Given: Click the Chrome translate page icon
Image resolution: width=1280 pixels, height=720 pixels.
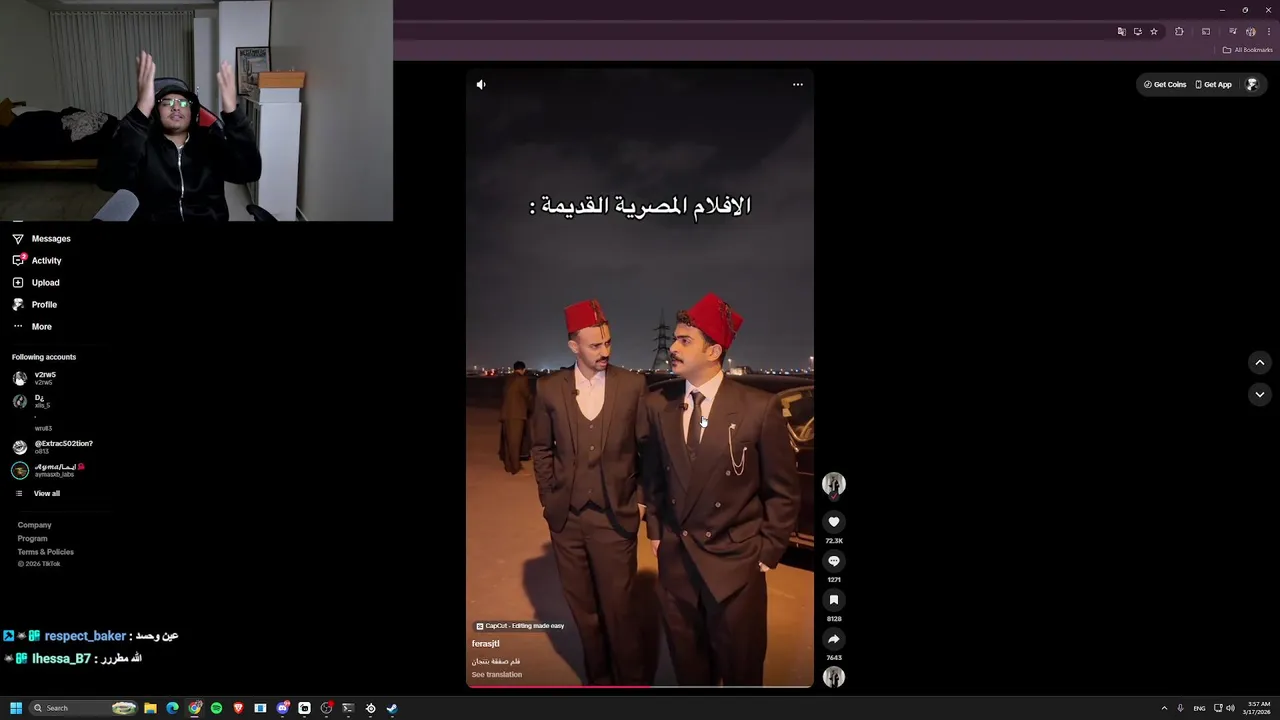Looking at the screenshot, I should (x=1121, y=32).
